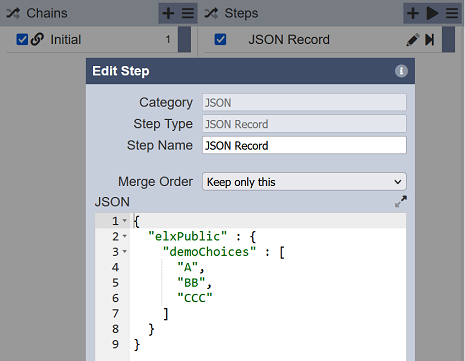465x361 pixels.
Task: Open the Merge Order dropdown
Action: (x=304, y=182)
